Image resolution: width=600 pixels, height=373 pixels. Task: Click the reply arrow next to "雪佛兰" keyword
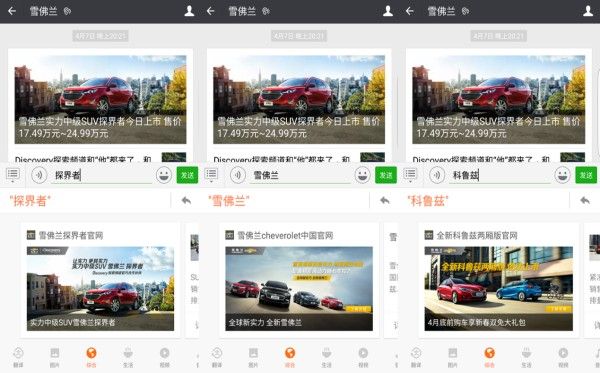tap(385, 200)
